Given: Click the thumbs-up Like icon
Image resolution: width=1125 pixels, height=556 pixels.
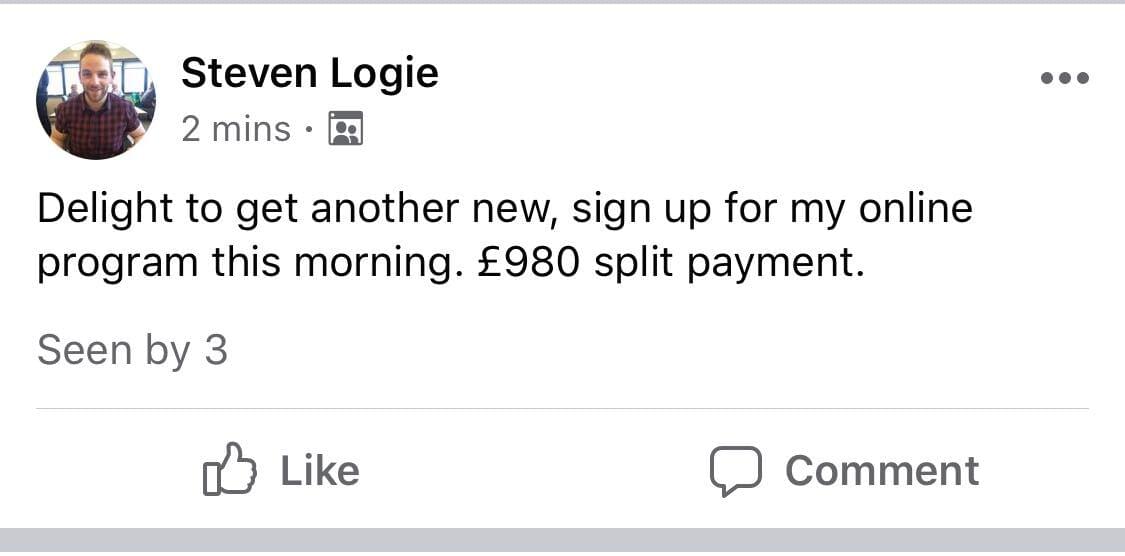Looking at the screenshot, I should pyautogui.click(x=229, y=471).
